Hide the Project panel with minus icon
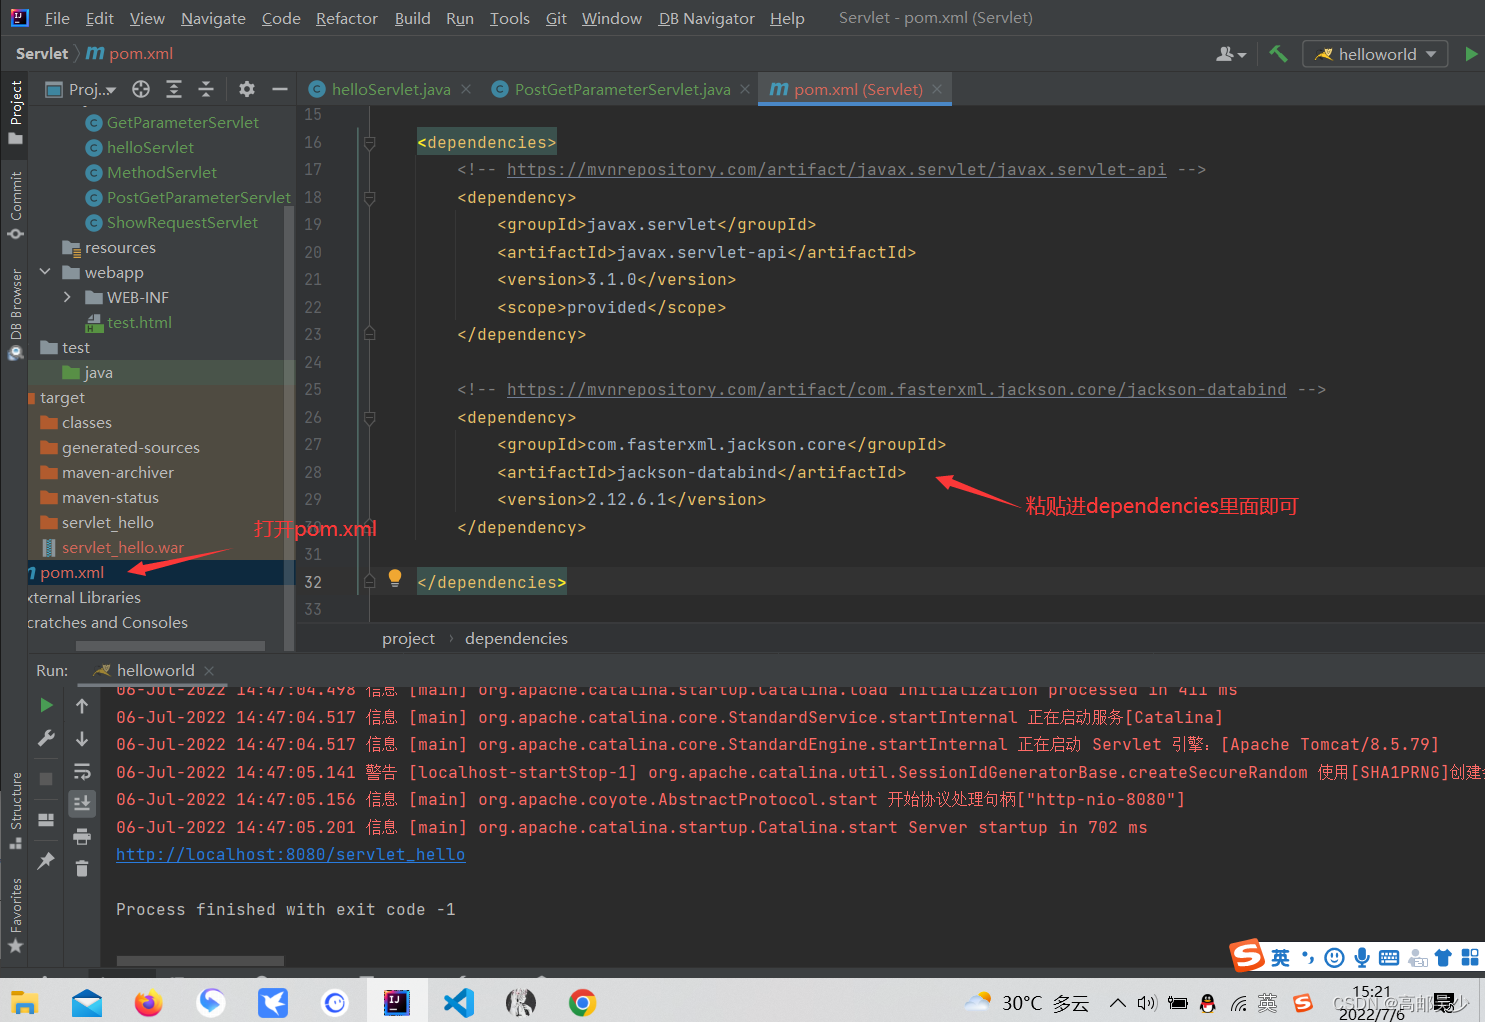The height and width of the screenshot is (1022, 1485). (x=280, y=89)
